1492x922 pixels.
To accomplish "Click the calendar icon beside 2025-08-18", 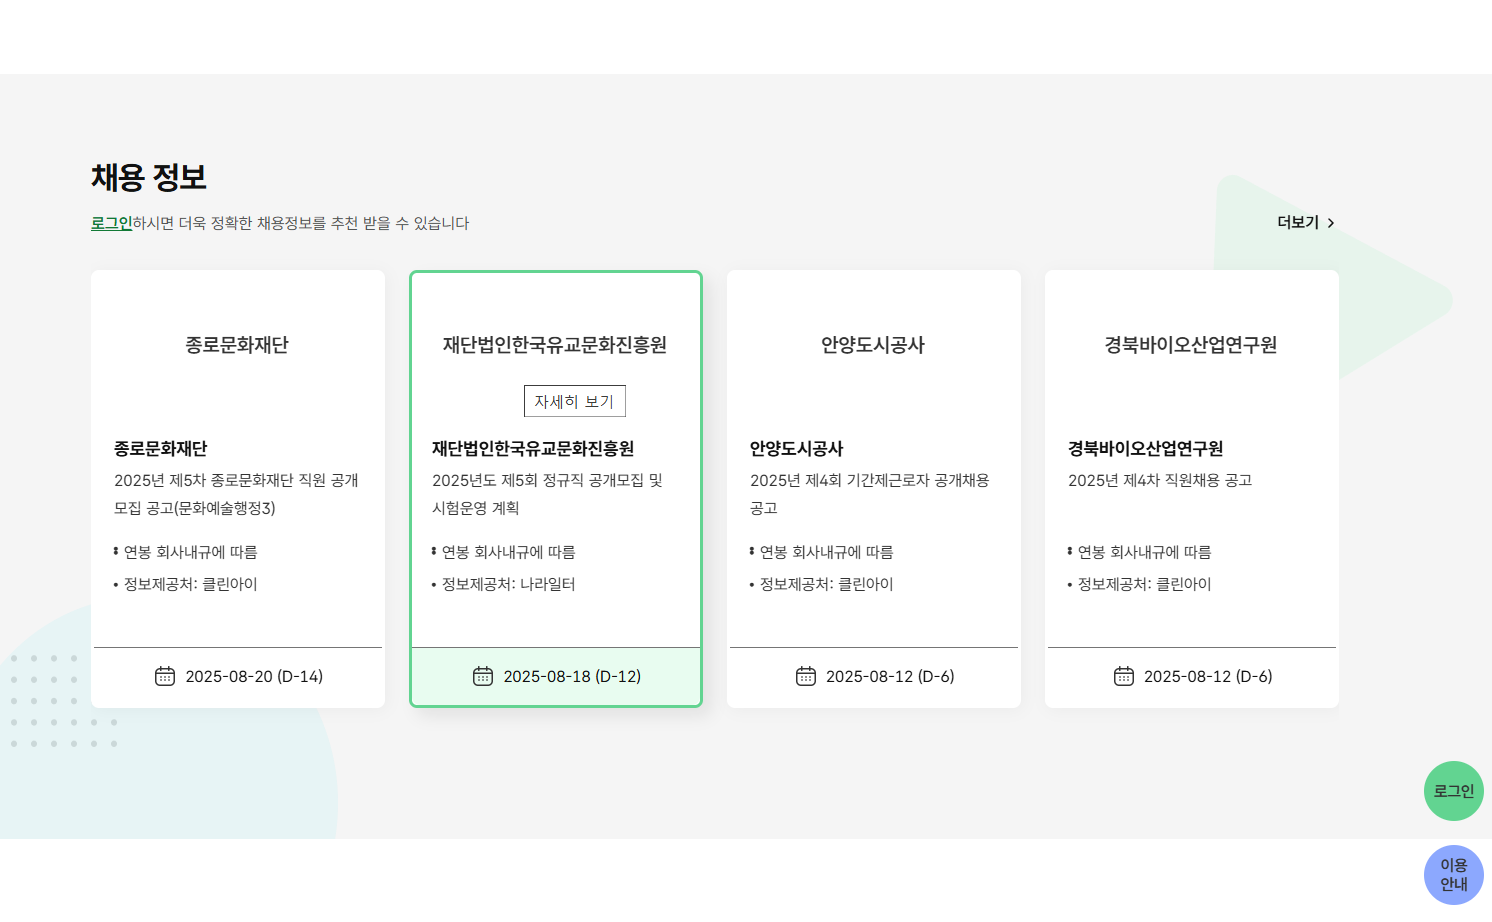I will tap(483, 676).
